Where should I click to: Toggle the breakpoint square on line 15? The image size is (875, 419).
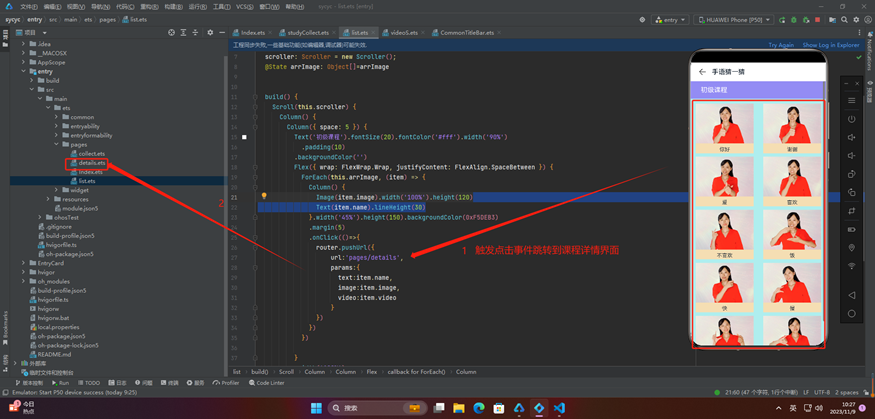tap(244, 137)
